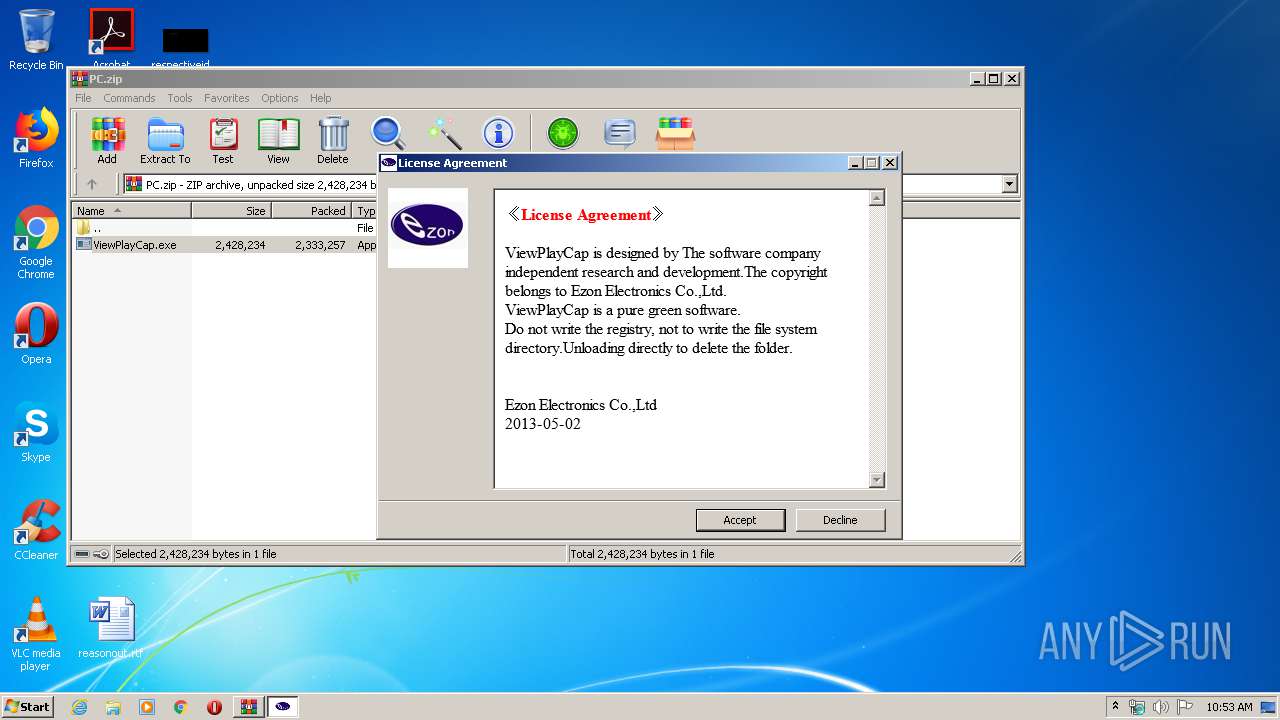
Task: Open reasonout.rtf desktop document
Action: 110,628
